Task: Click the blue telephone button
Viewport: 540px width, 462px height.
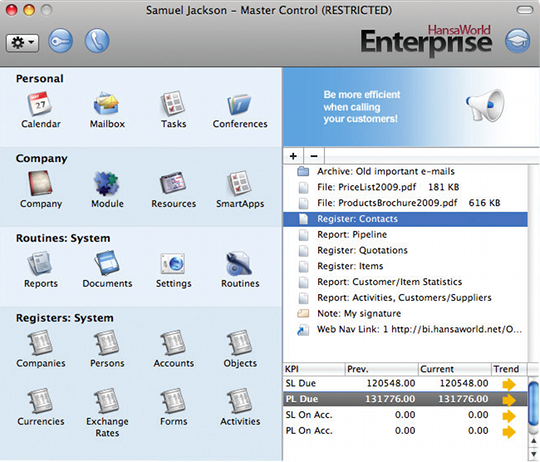Action: 97,41
